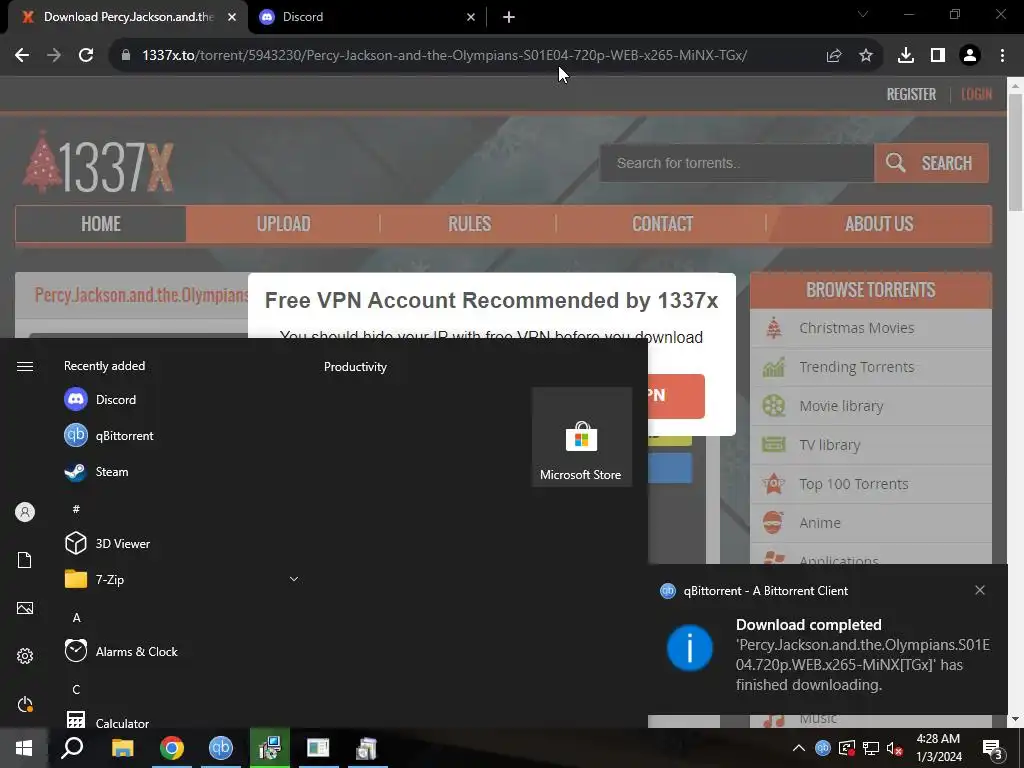Dismiss the qBittorrent notification

980,590
